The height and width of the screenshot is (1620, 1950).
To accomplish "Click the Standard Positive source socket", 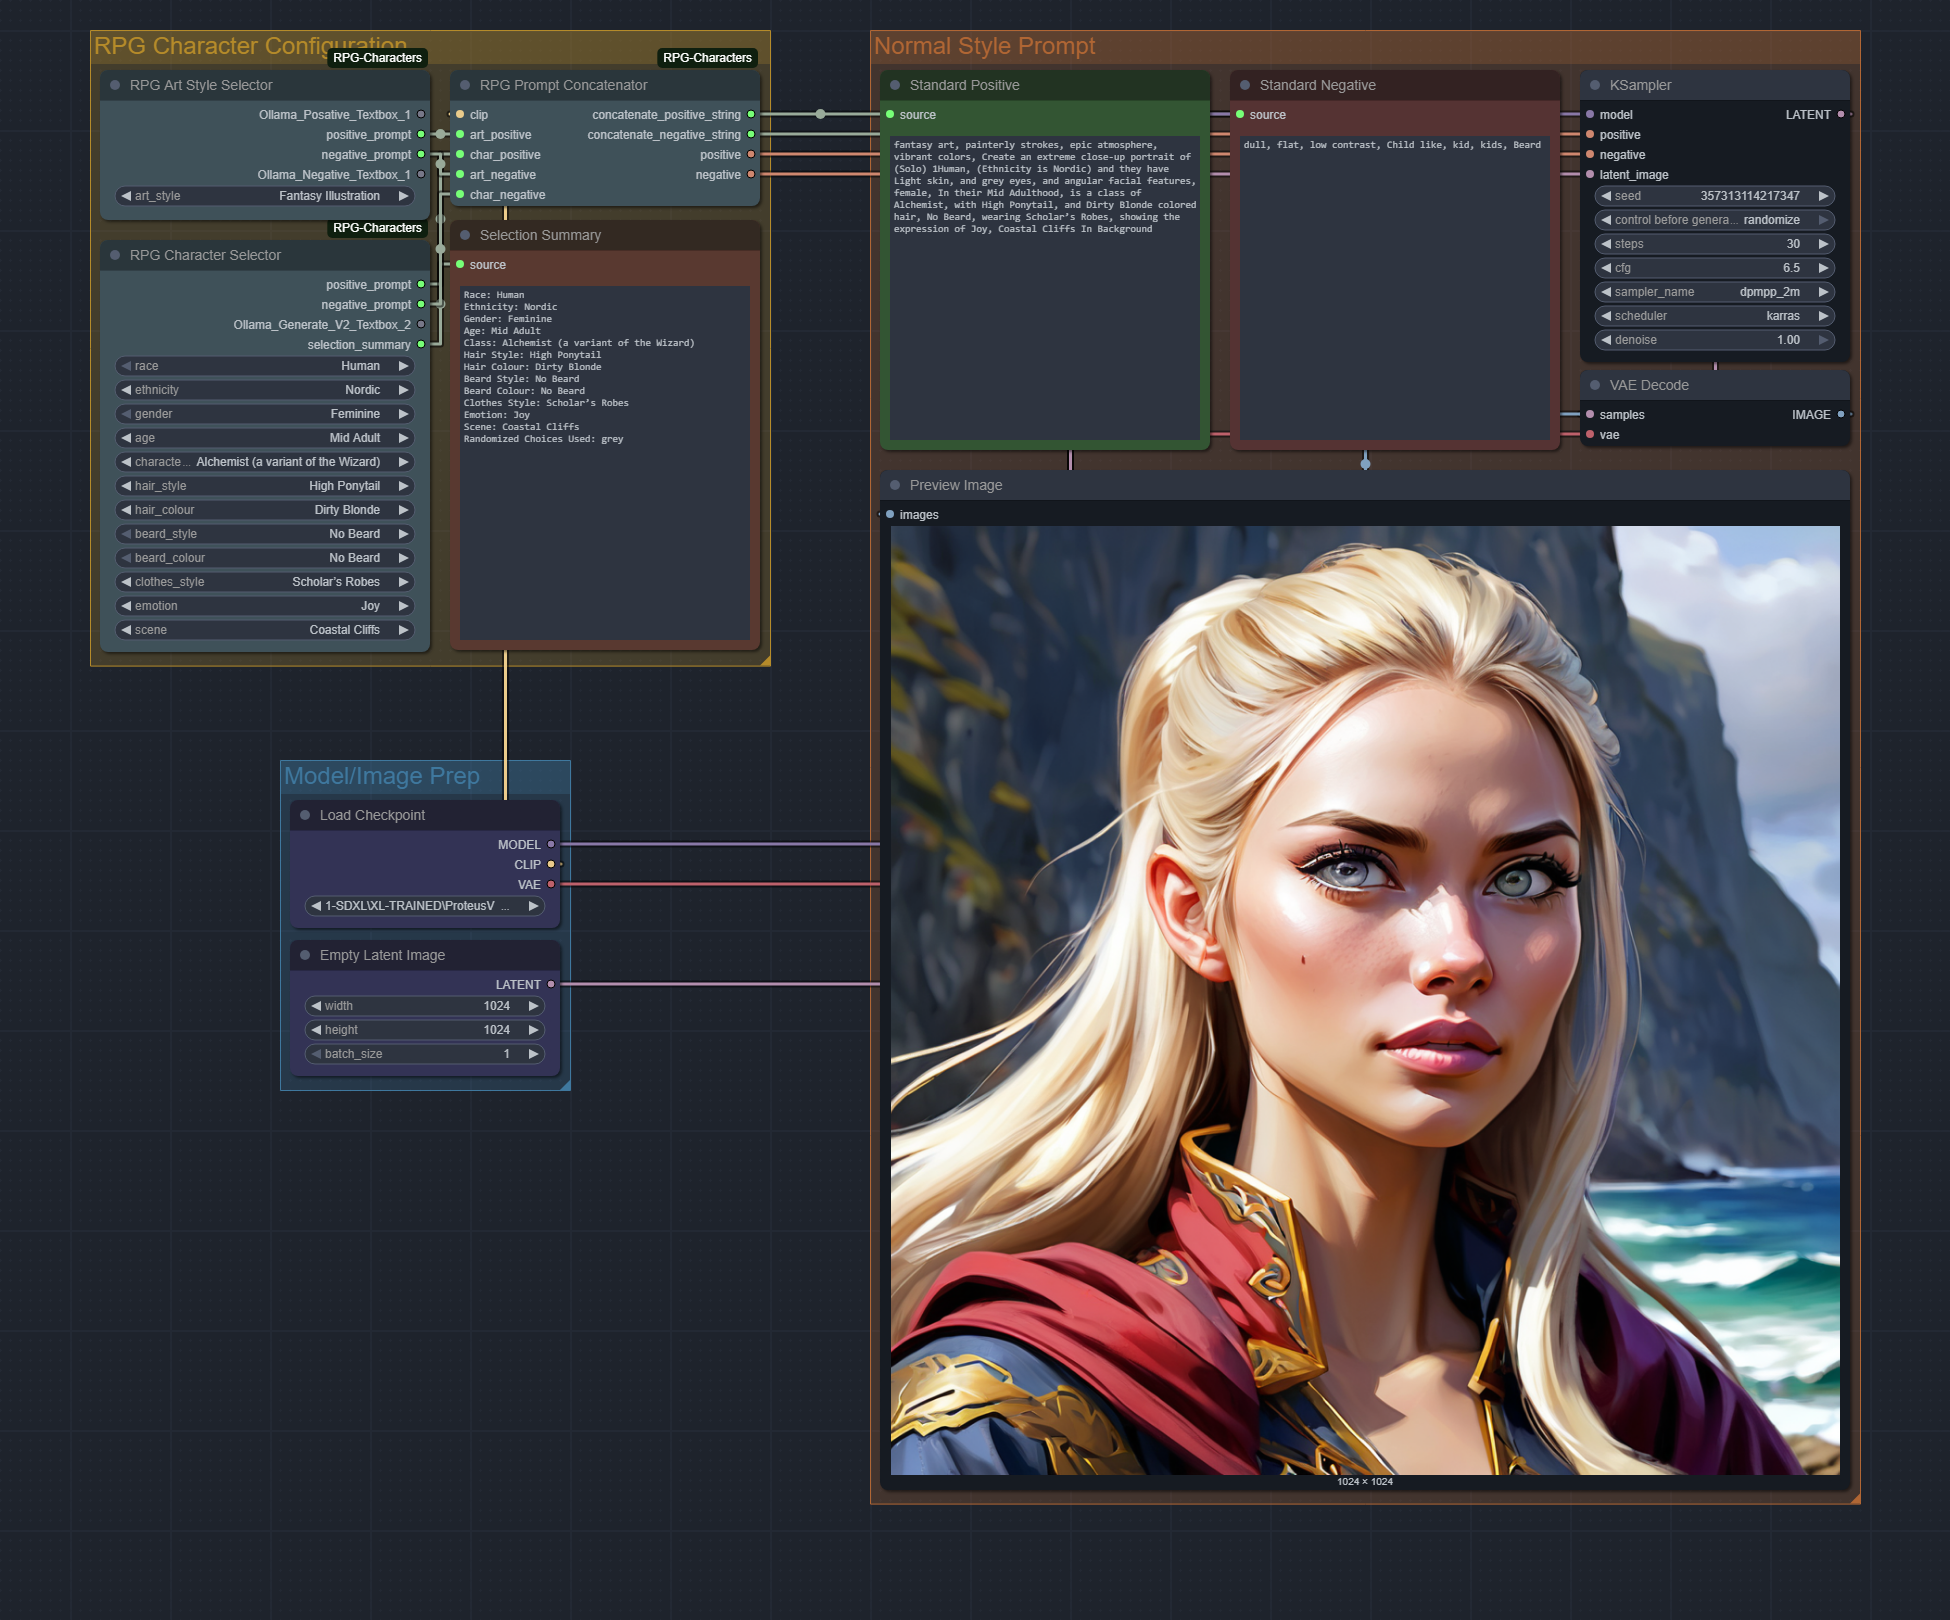I will 890,115.
